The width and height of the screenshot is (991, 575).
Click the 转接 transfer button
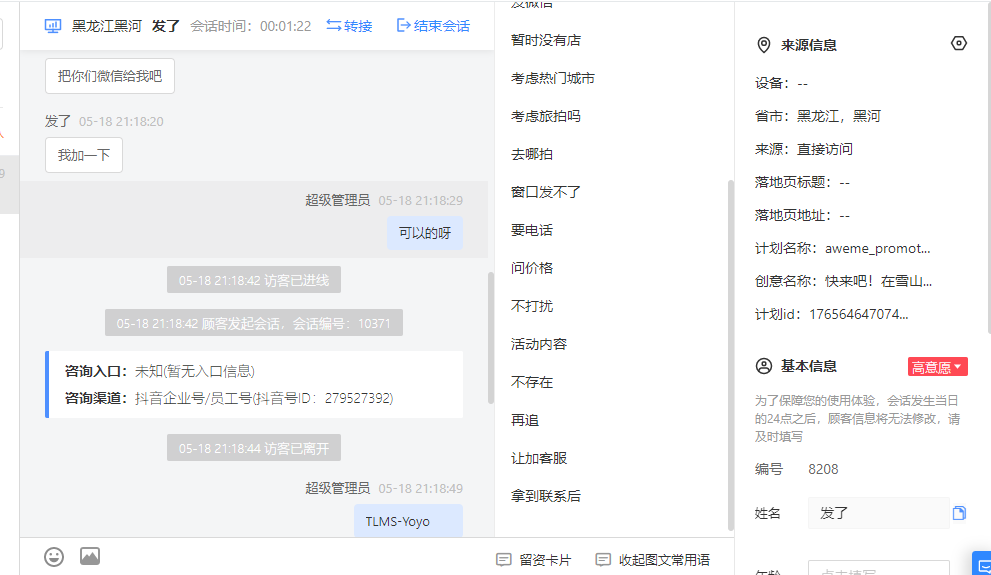pyautogui.click(x=349, y=26)
